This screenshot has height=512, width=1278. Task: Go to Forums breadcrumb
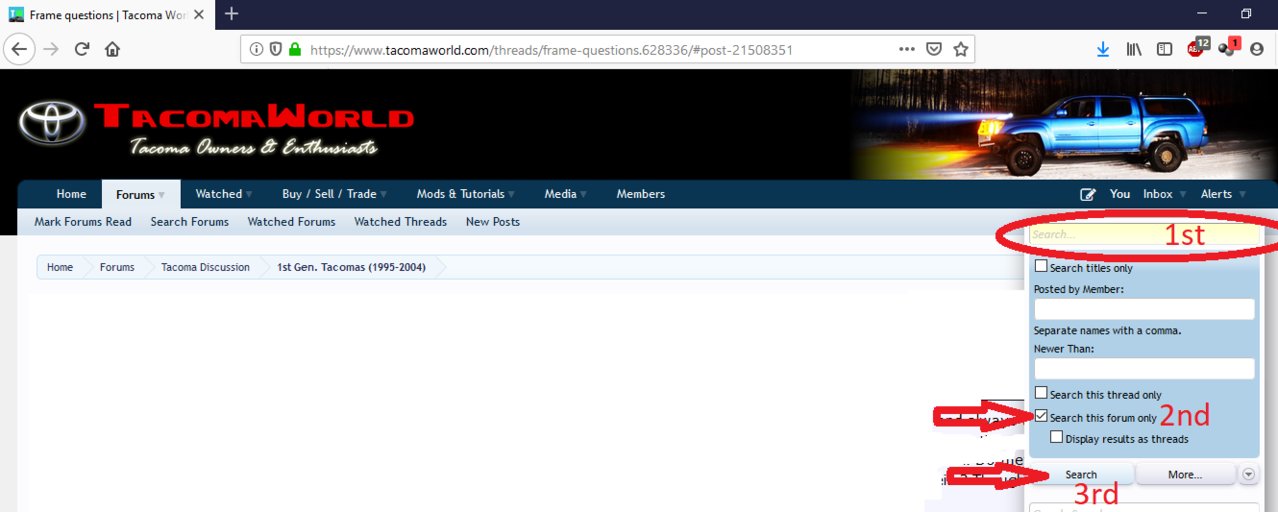[117, 267]
